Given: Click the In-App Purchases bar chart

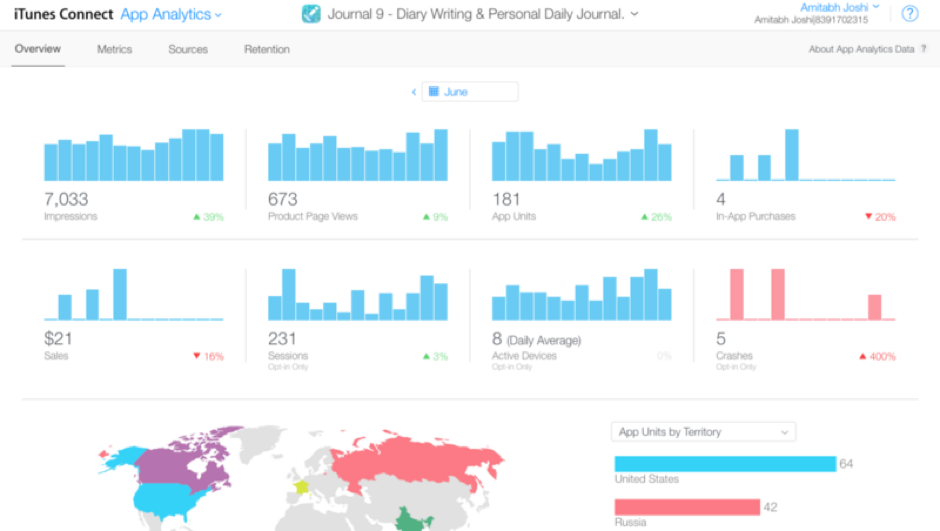Looking at the screenshot, I should [806, 155].
